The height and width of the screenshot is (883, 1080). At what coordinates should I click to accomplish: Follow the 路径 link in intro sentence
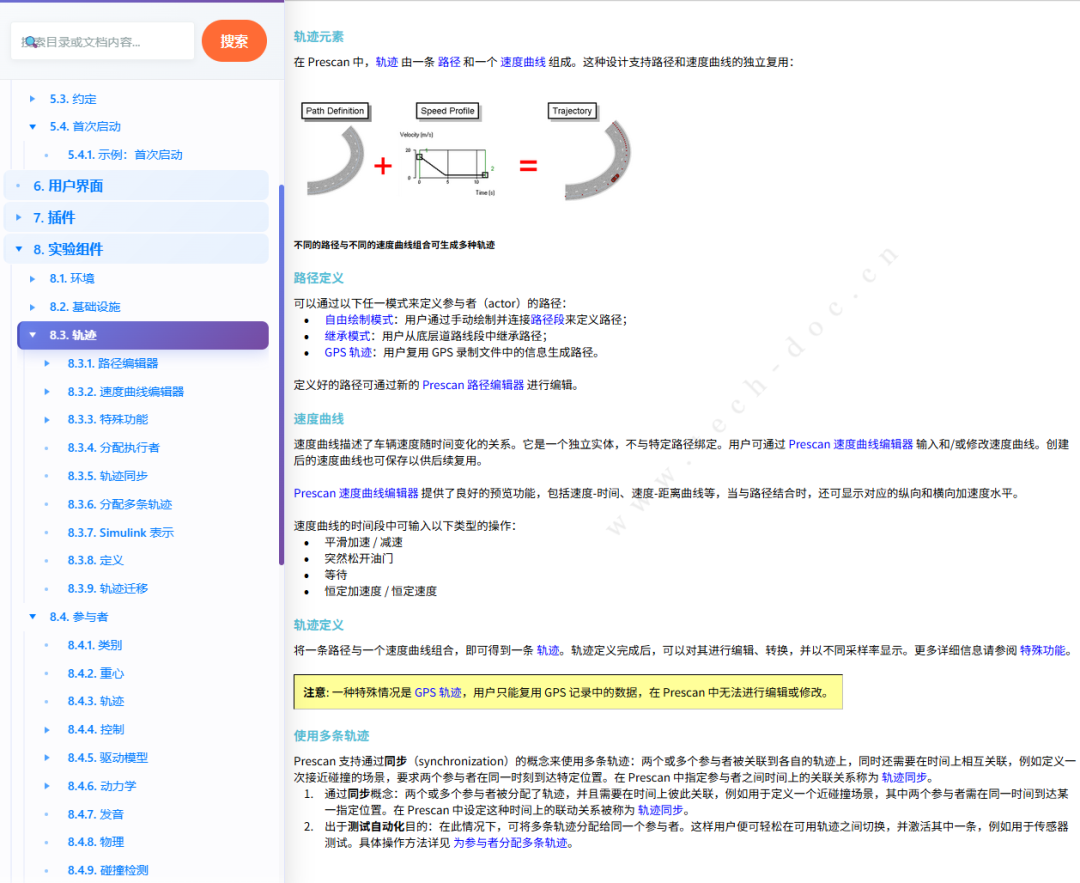449,62
